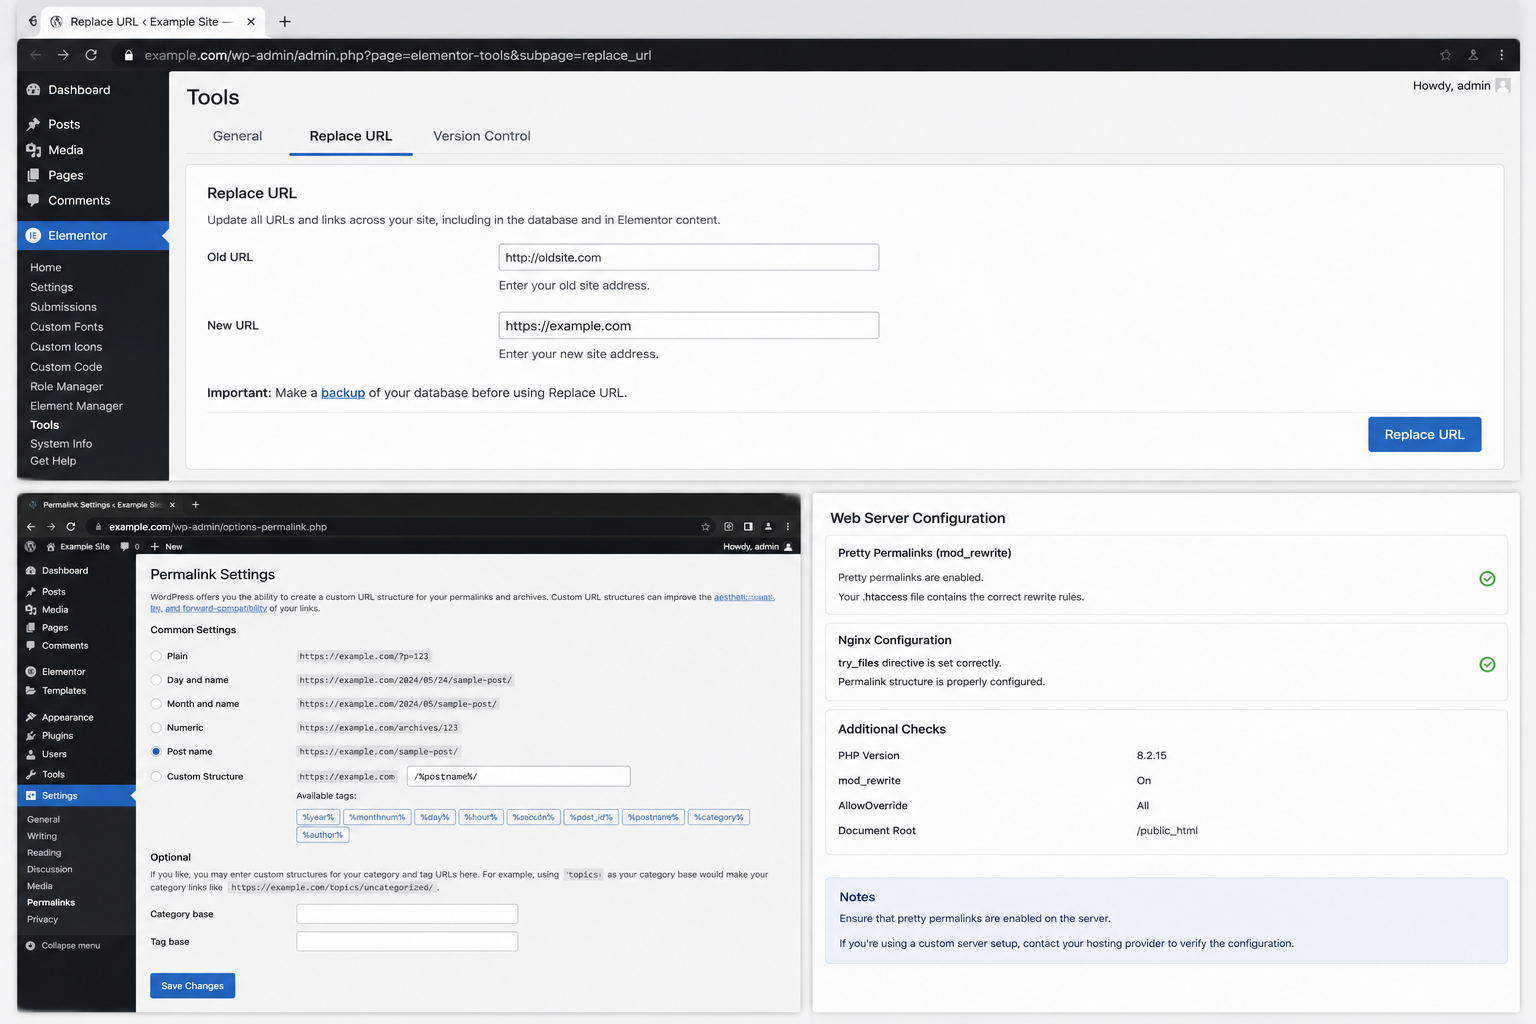Click Users icon in Permalink window sidebar
The width and height of the screenshot is (1536, 1024).
[x=31, y=754]
